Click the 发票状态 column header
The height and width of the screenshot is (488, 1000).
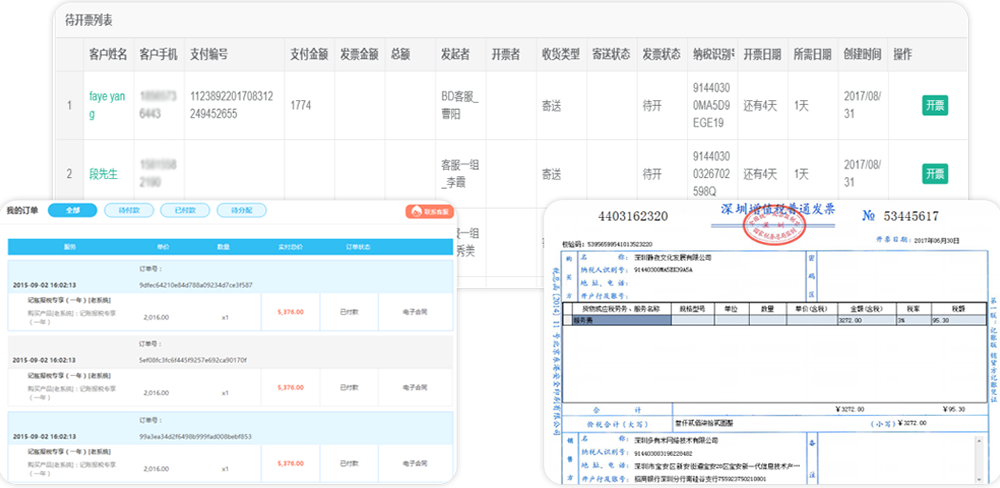coord(661,54)
